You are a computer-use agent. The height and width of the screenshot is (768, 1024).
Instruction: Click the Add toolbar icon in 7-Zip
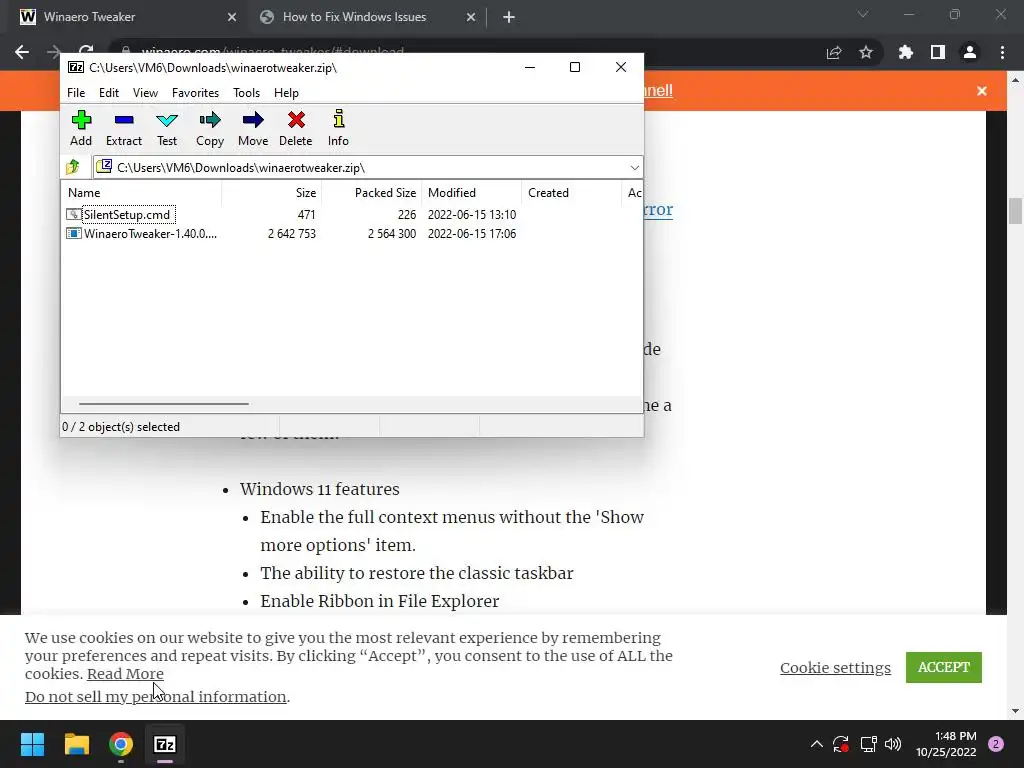click(x=81, y=128)
